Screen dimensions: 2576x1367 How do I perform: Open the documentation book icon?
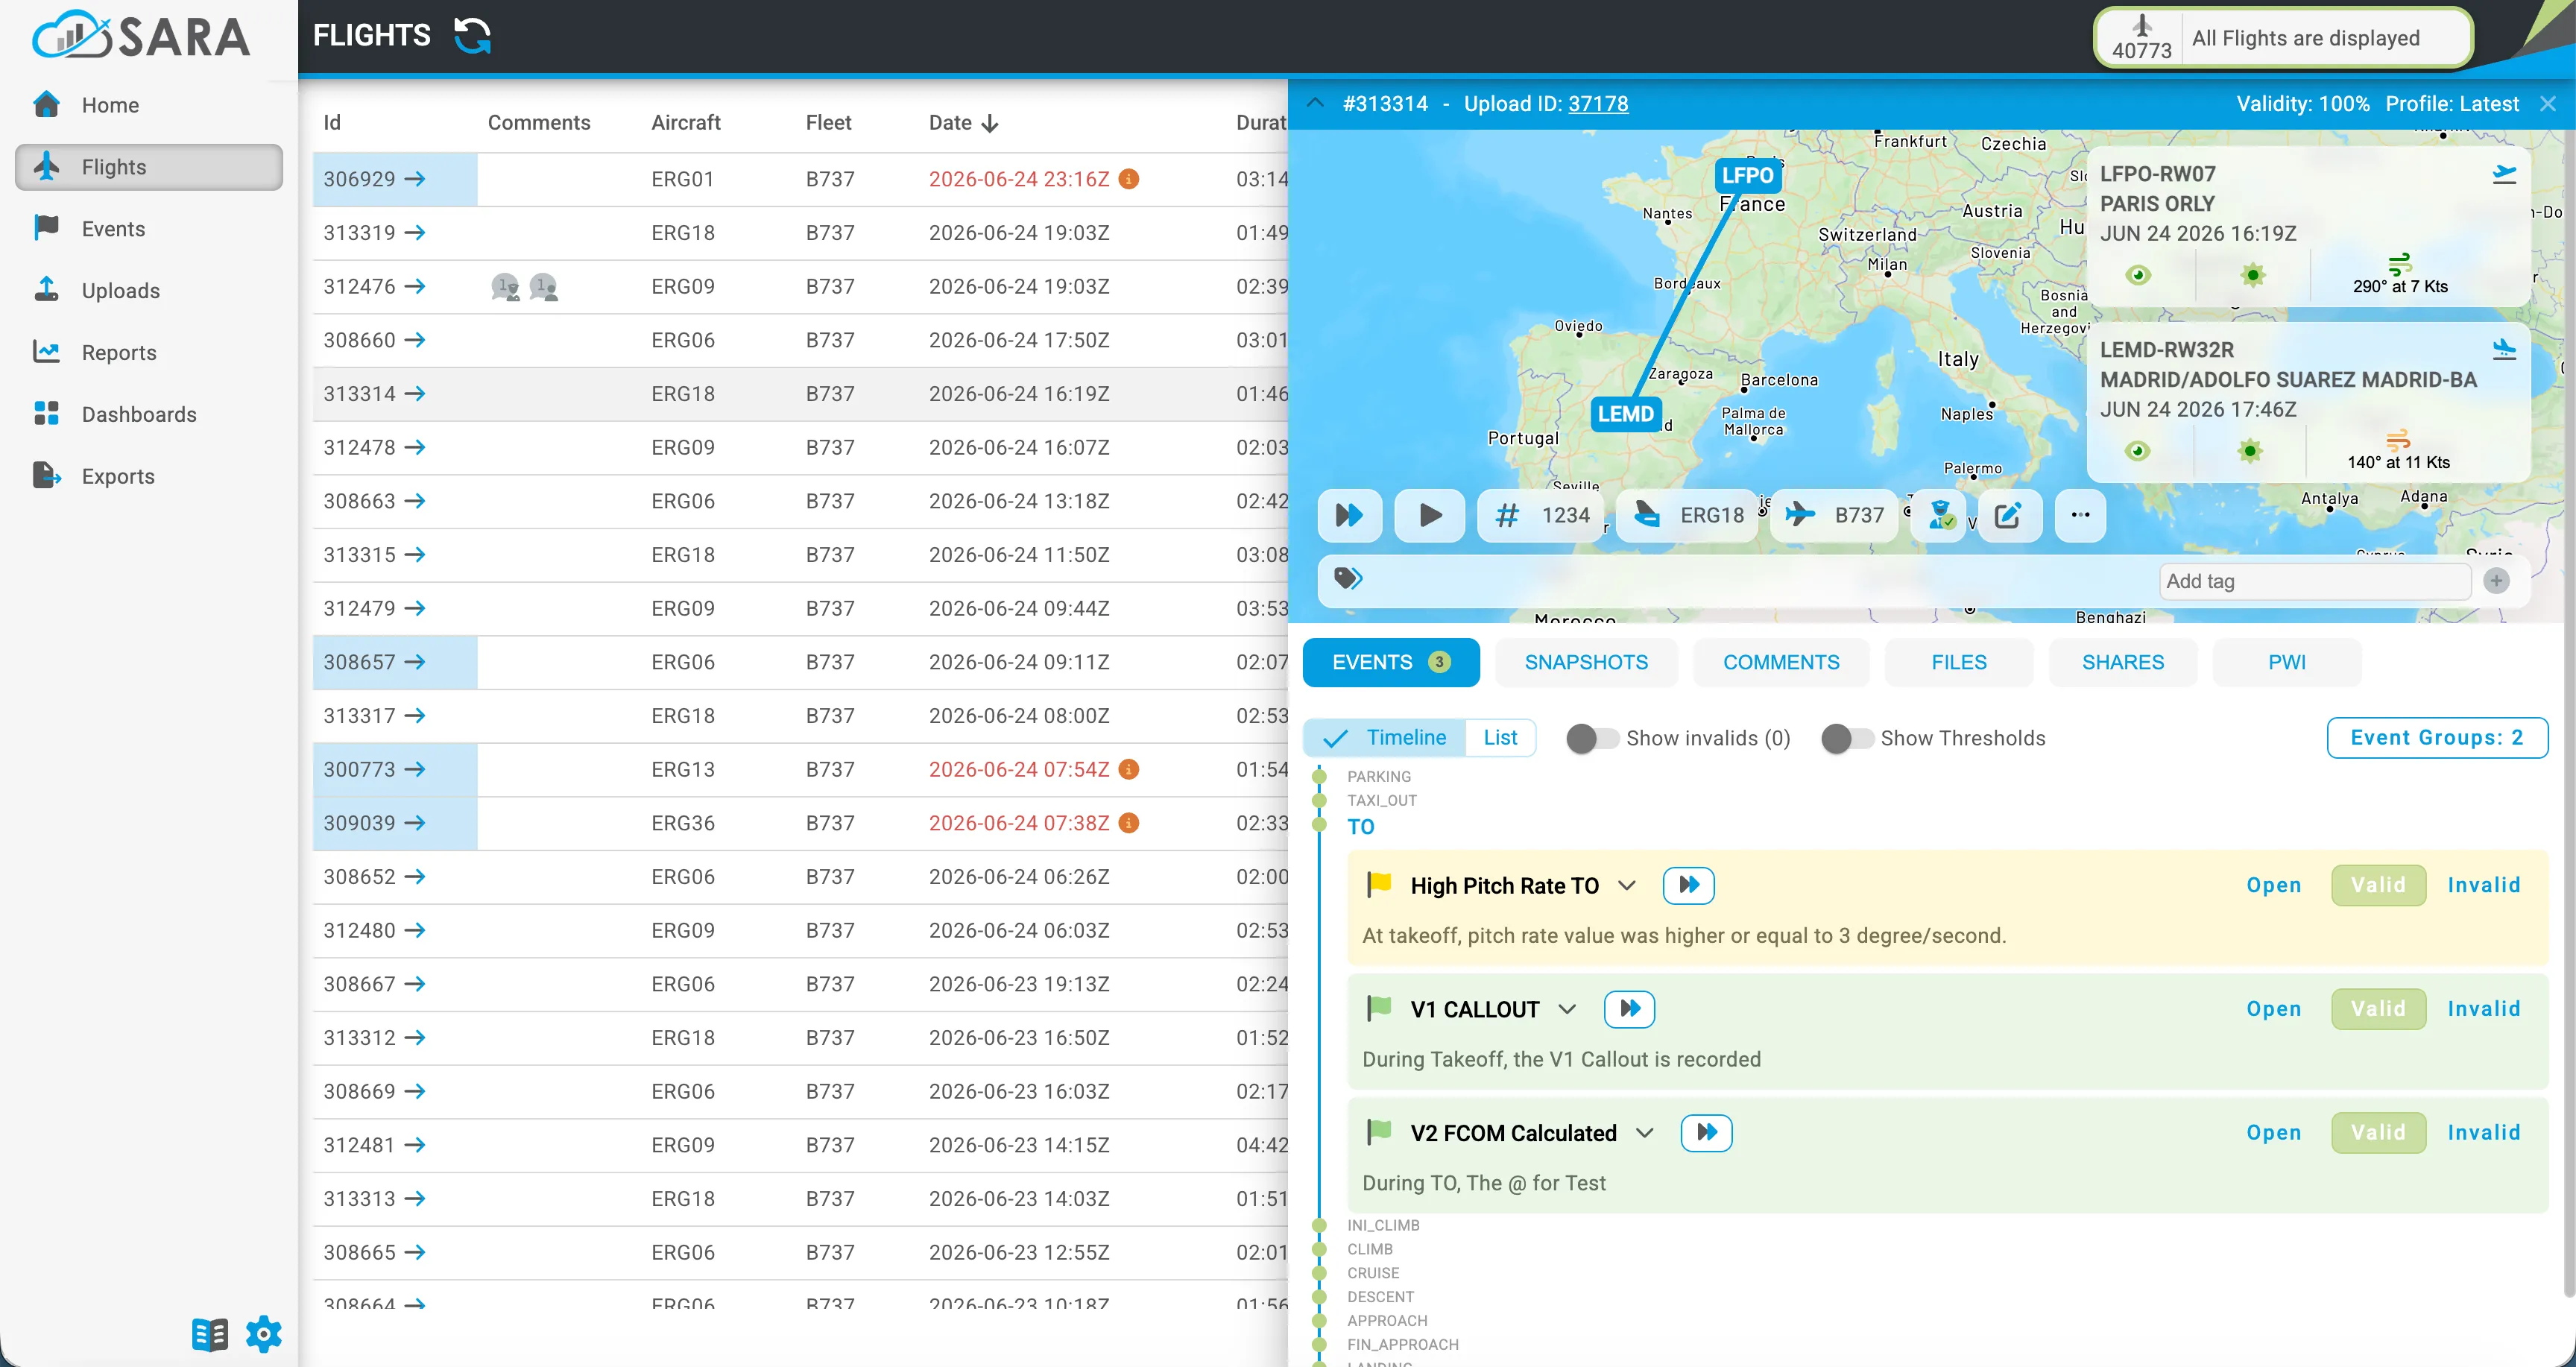click(209, 1335)
